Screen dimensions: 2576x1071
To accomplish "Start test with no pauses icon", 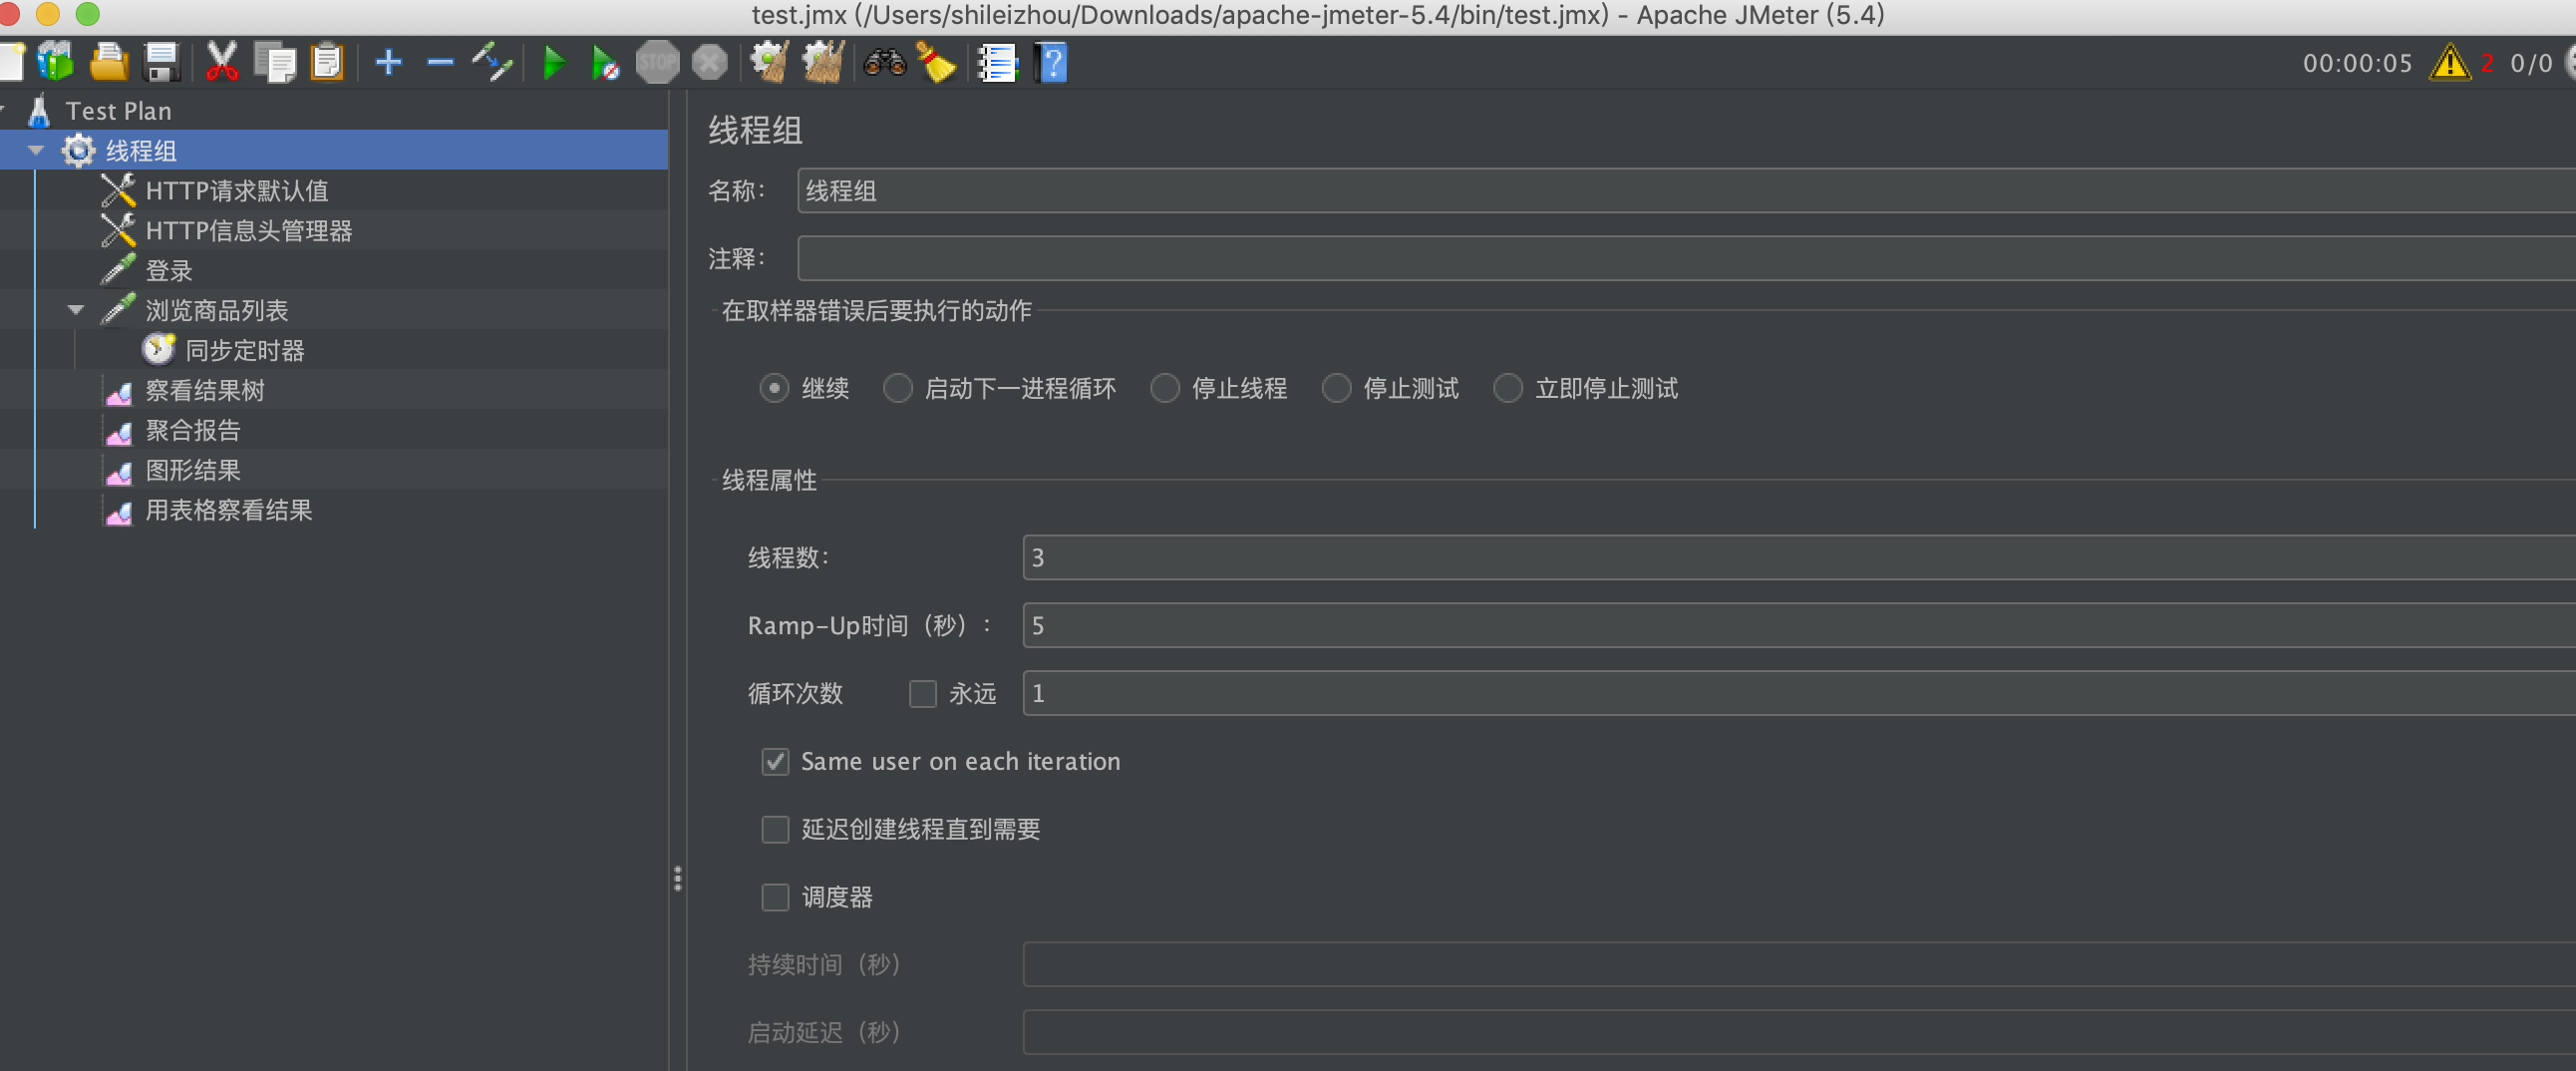I will [x=605, y=62].
